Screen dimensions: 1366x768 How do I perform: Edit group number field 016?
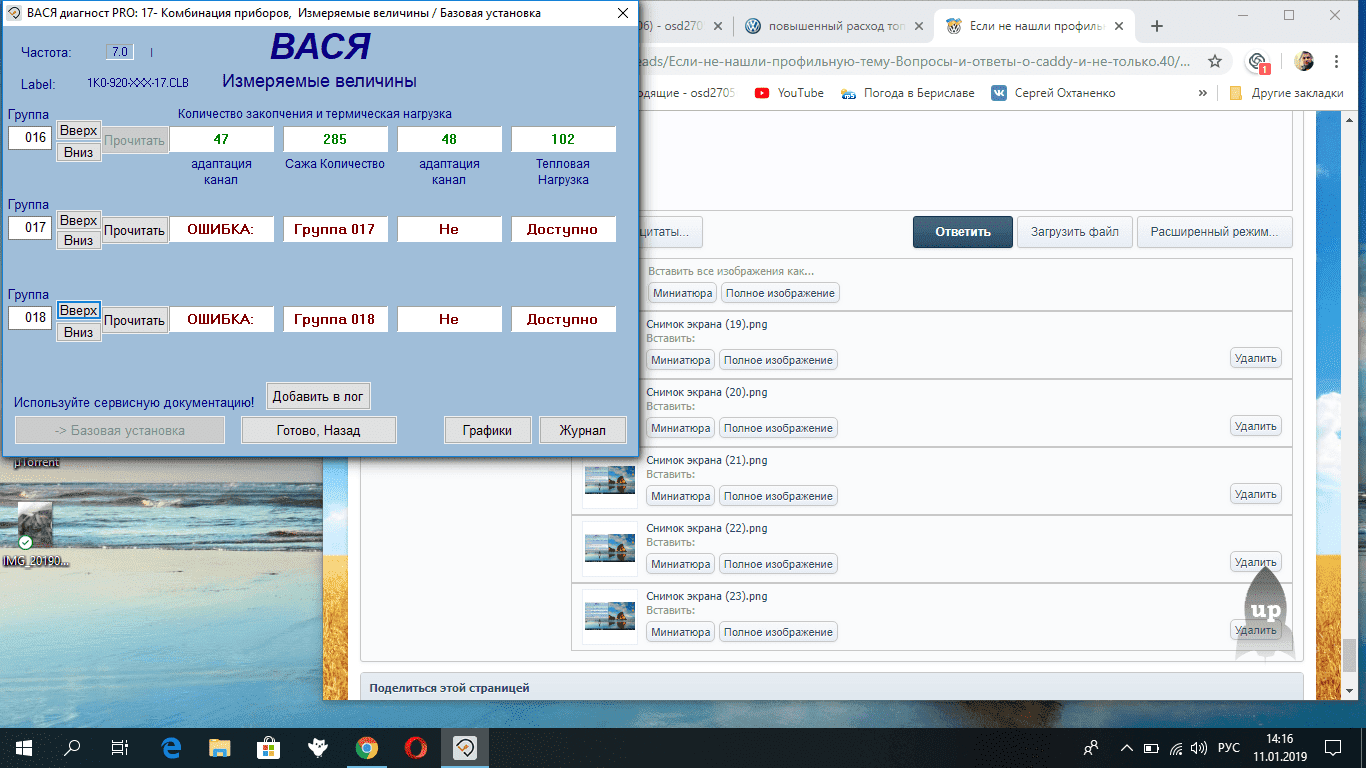pos(30,137)
